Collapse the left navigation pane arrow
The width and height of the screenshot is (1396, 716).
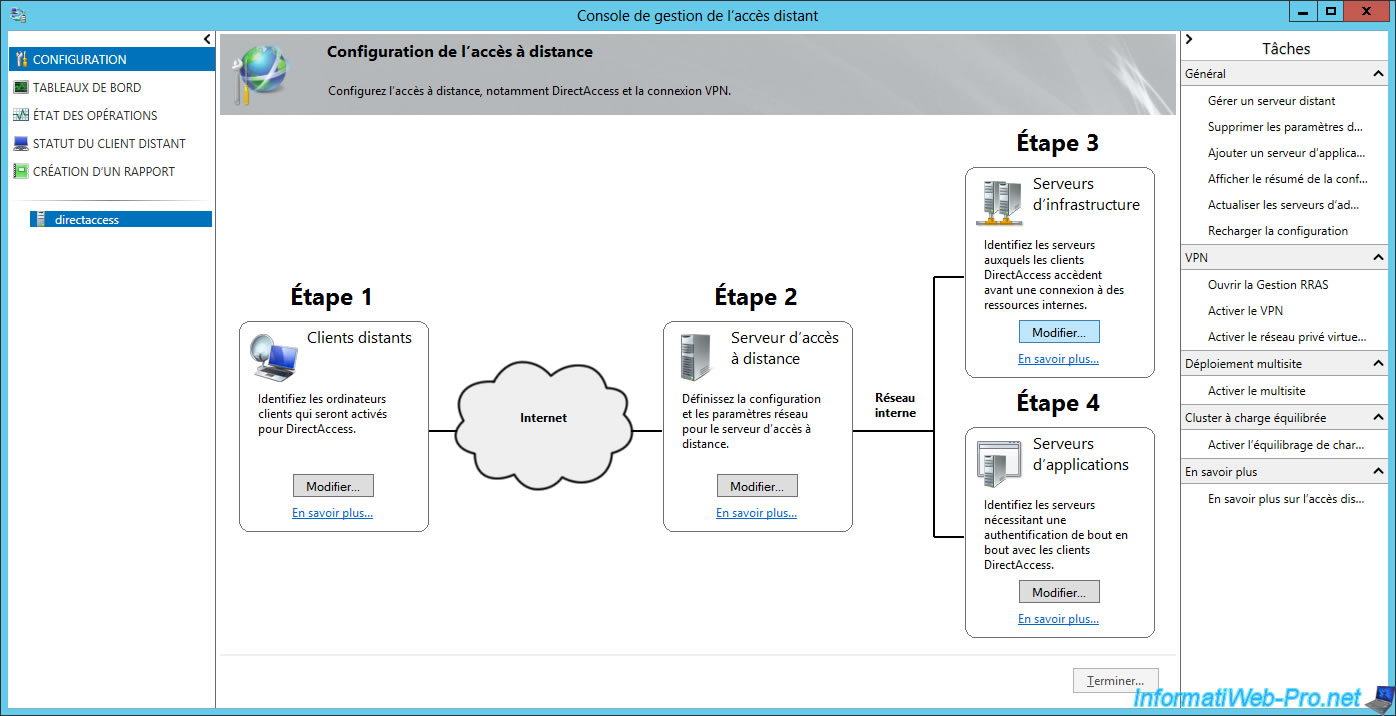207,39
